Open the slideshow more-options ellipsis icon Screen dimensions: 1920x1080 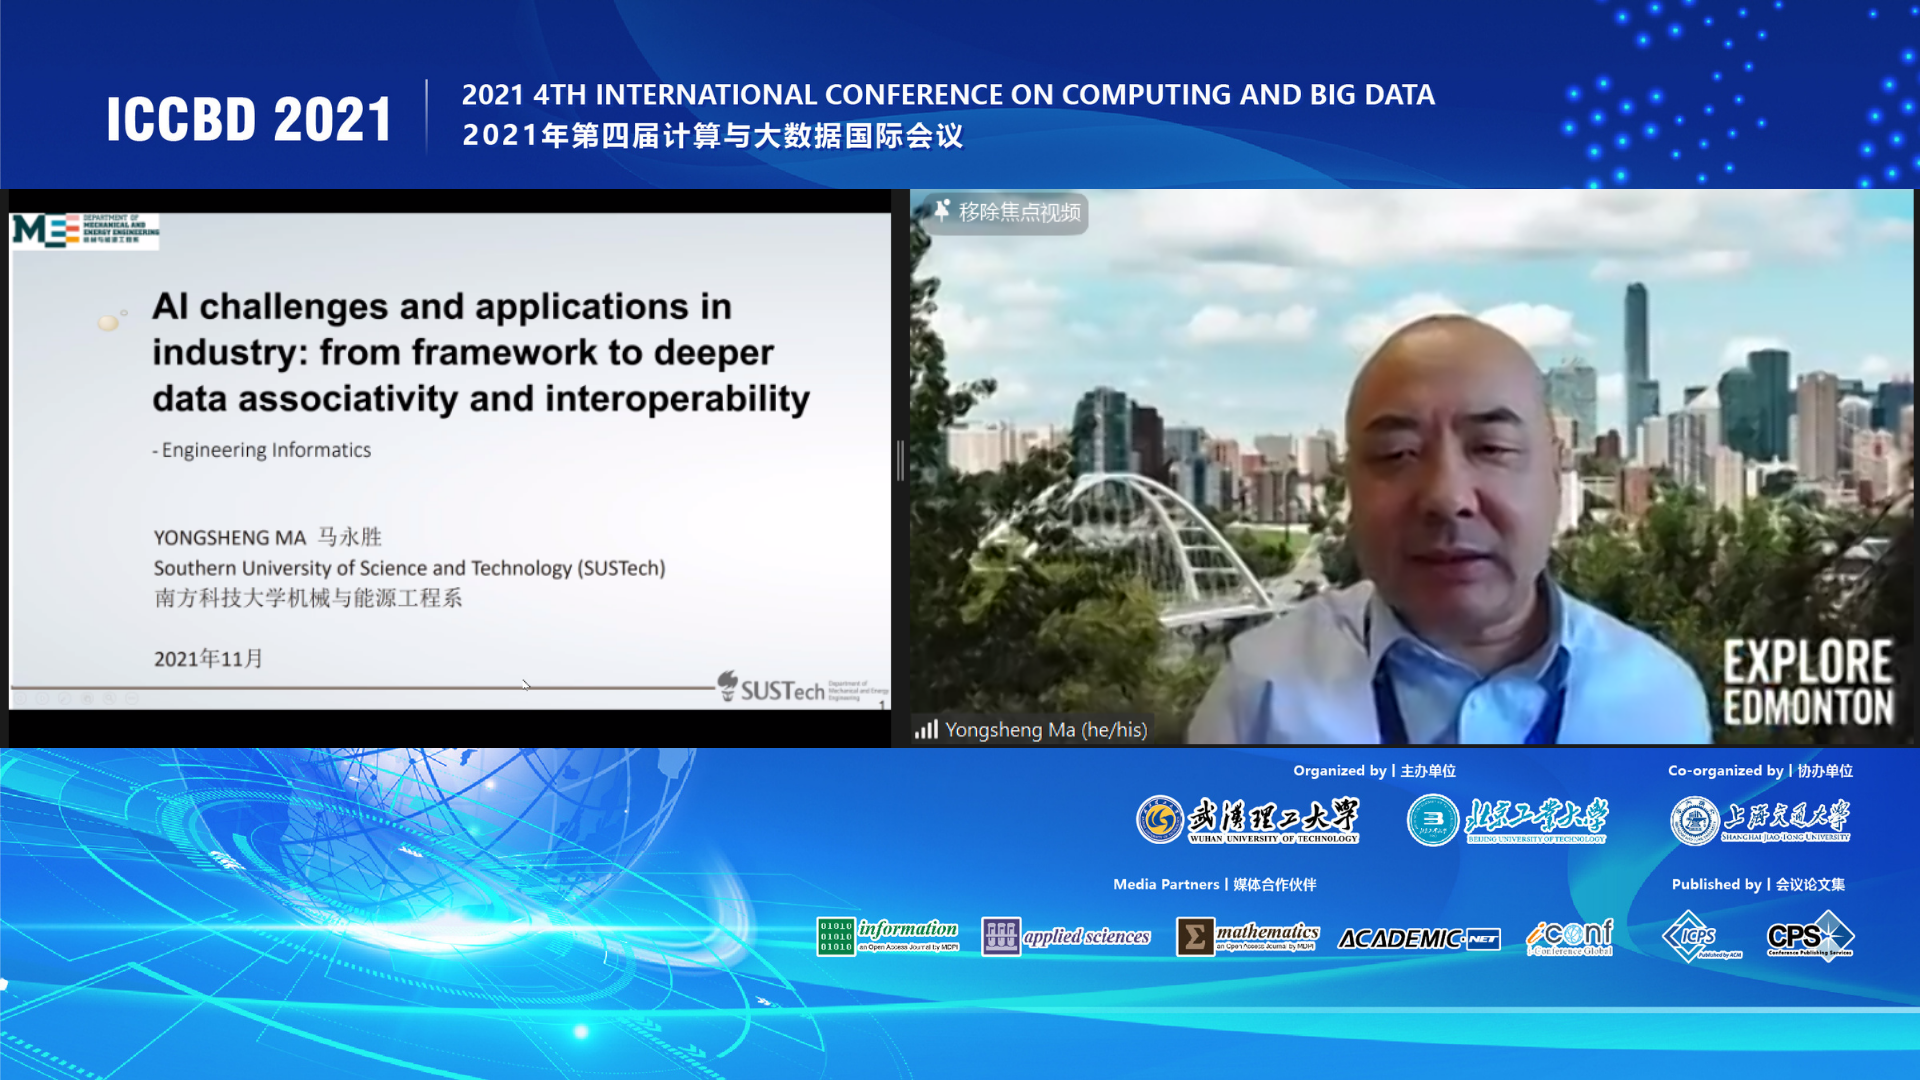tap(132, 698)
